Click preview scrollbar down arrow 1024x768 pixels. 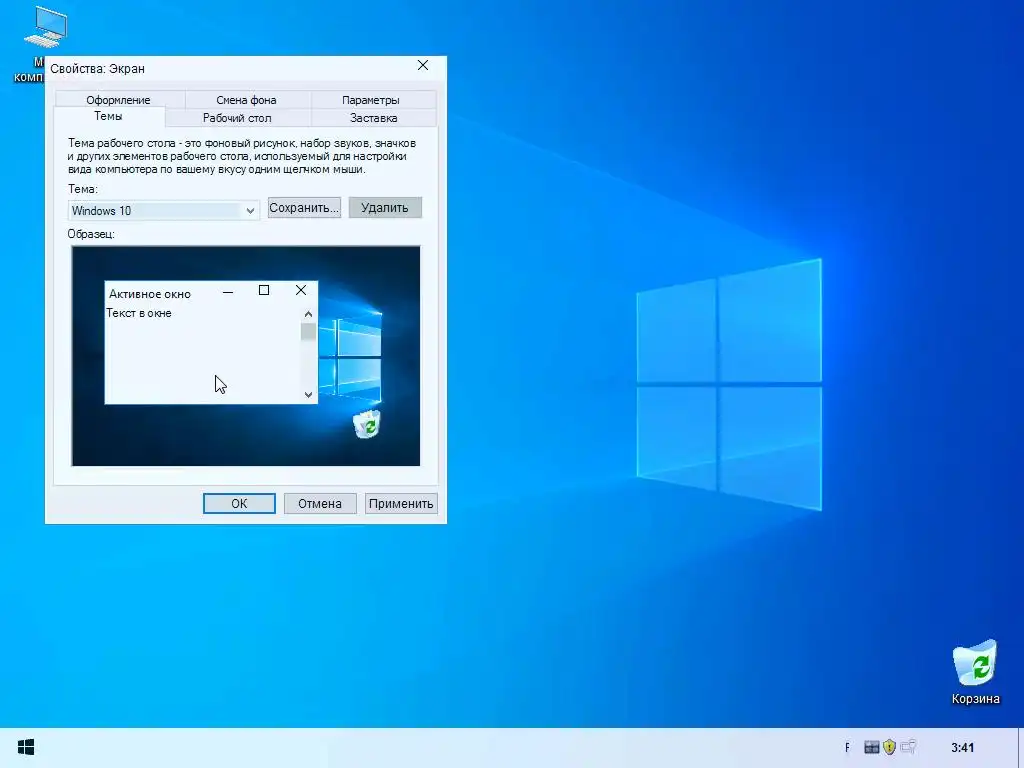tap(308, 394)
